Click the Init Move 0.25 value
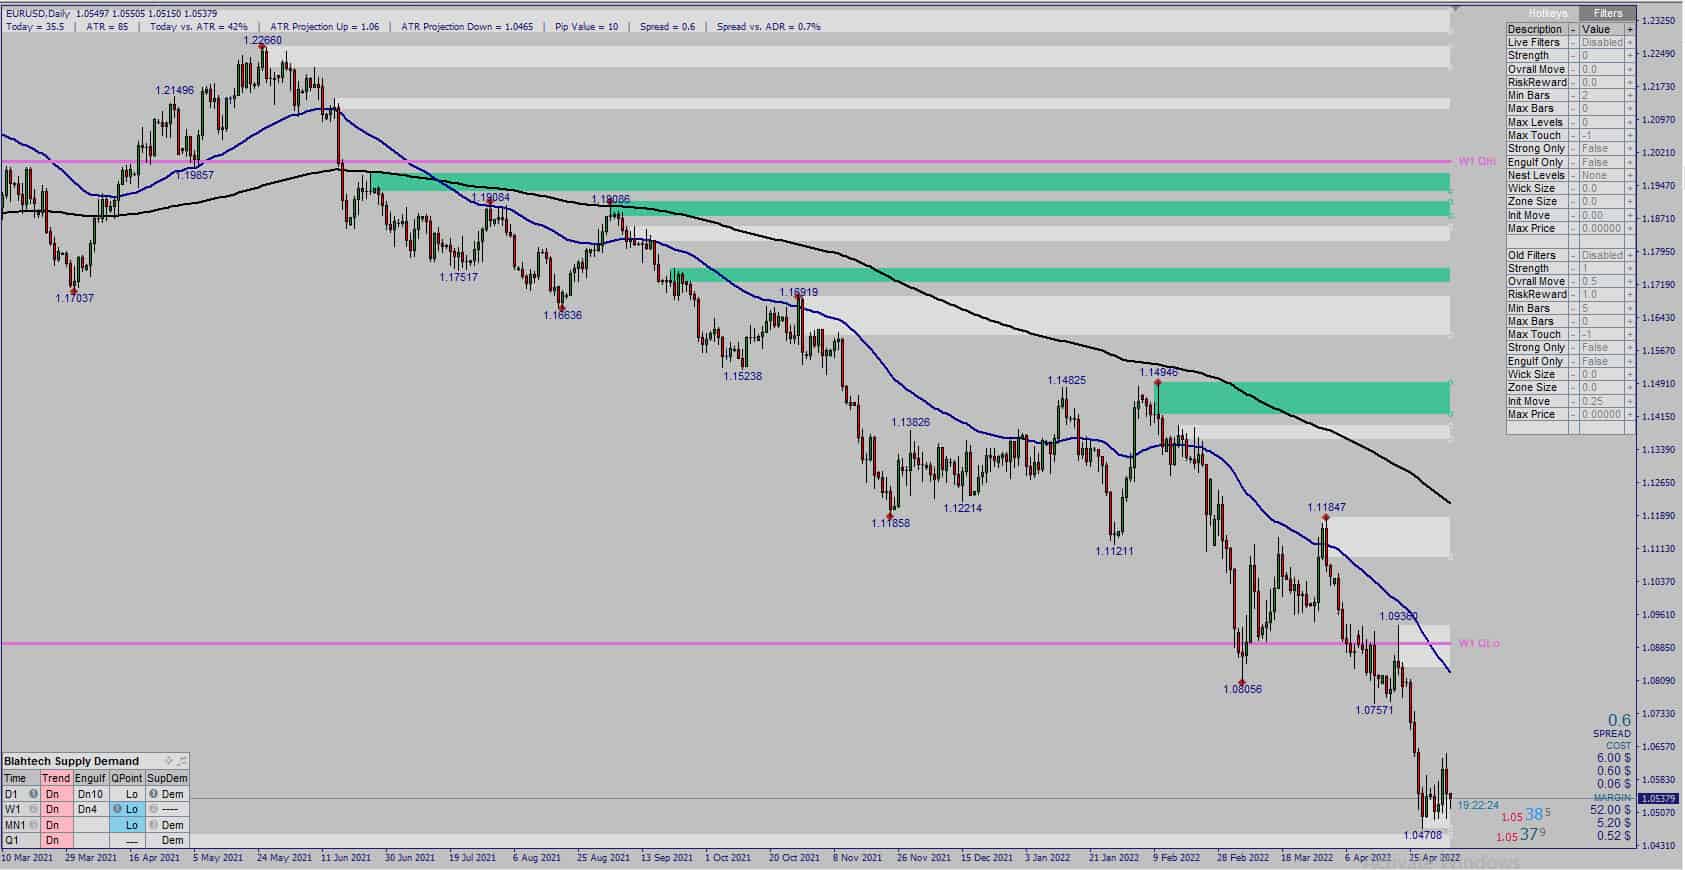This screenshot has height=870, width=1685. coord(1602,401)
